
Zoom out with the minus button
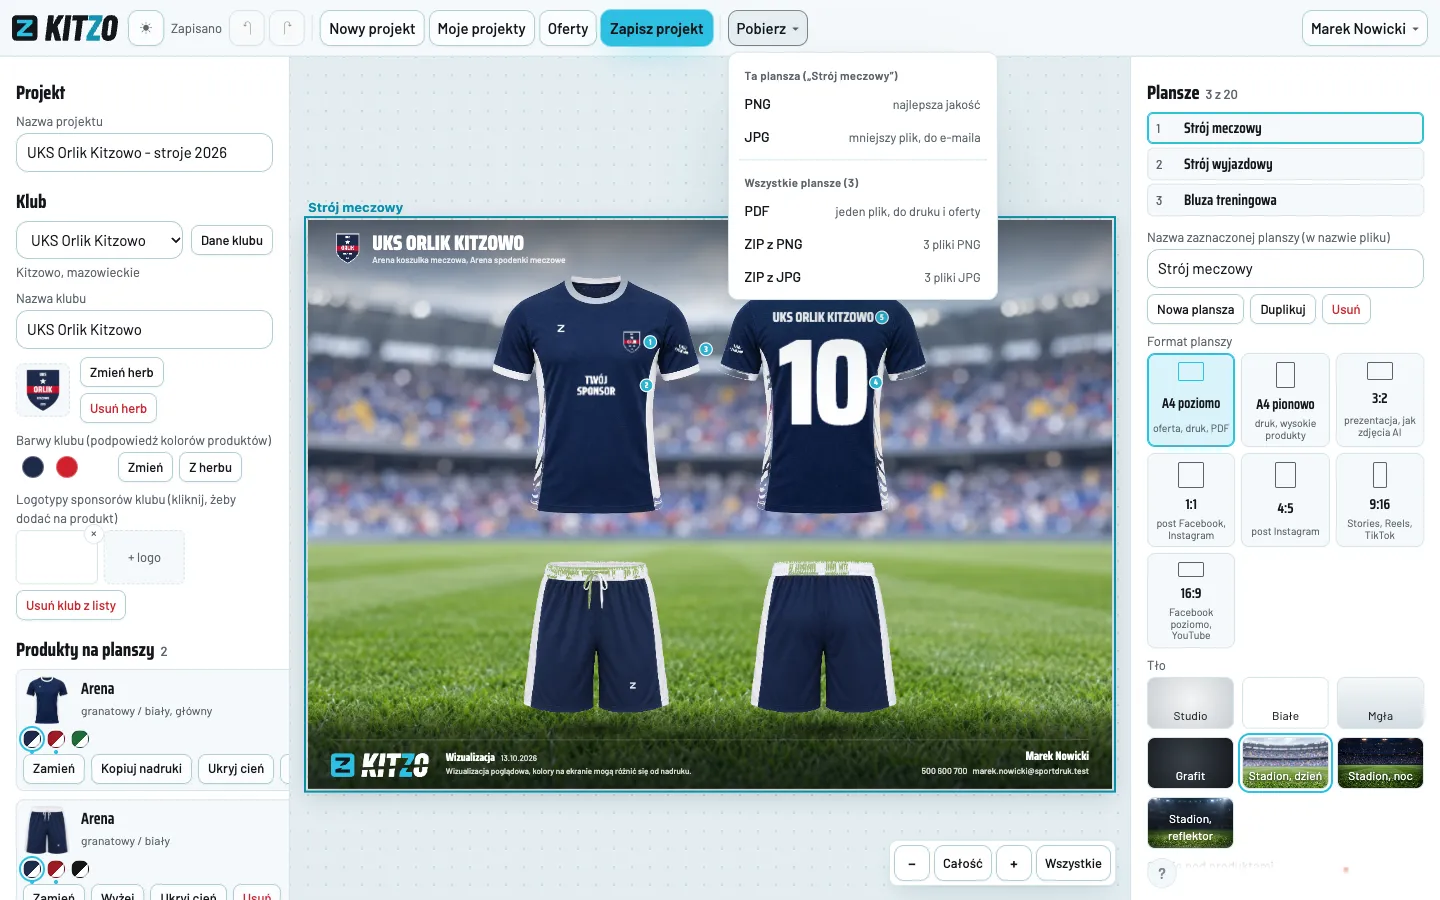pos(912,864)
